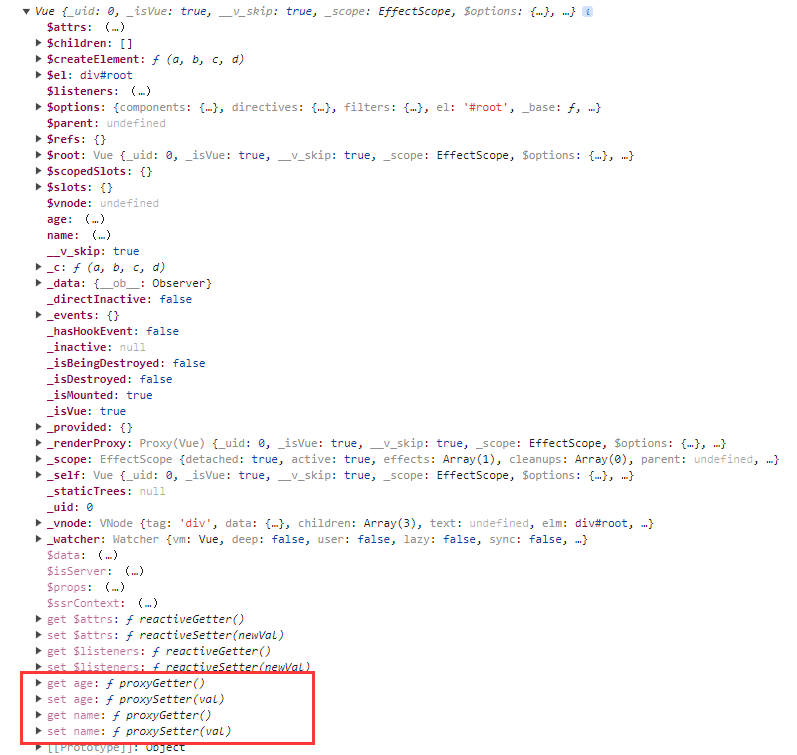Select the _isMounted: true row
This screenshot has width=797, height=755.
tap(100, 395)
